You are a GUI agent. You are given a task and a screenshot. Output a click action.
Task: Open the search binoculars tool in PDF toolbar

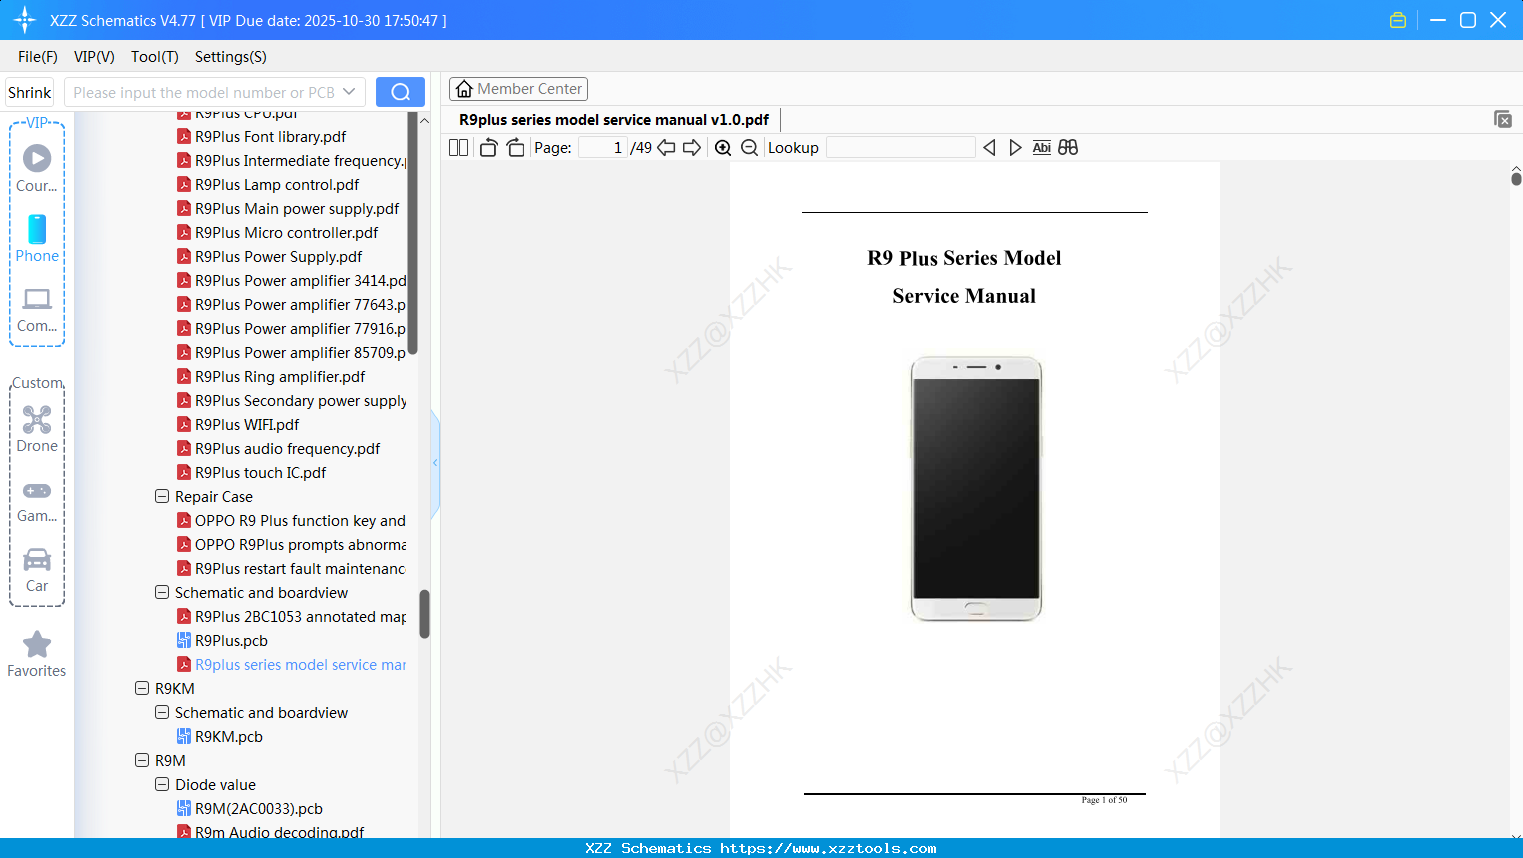1067,147
